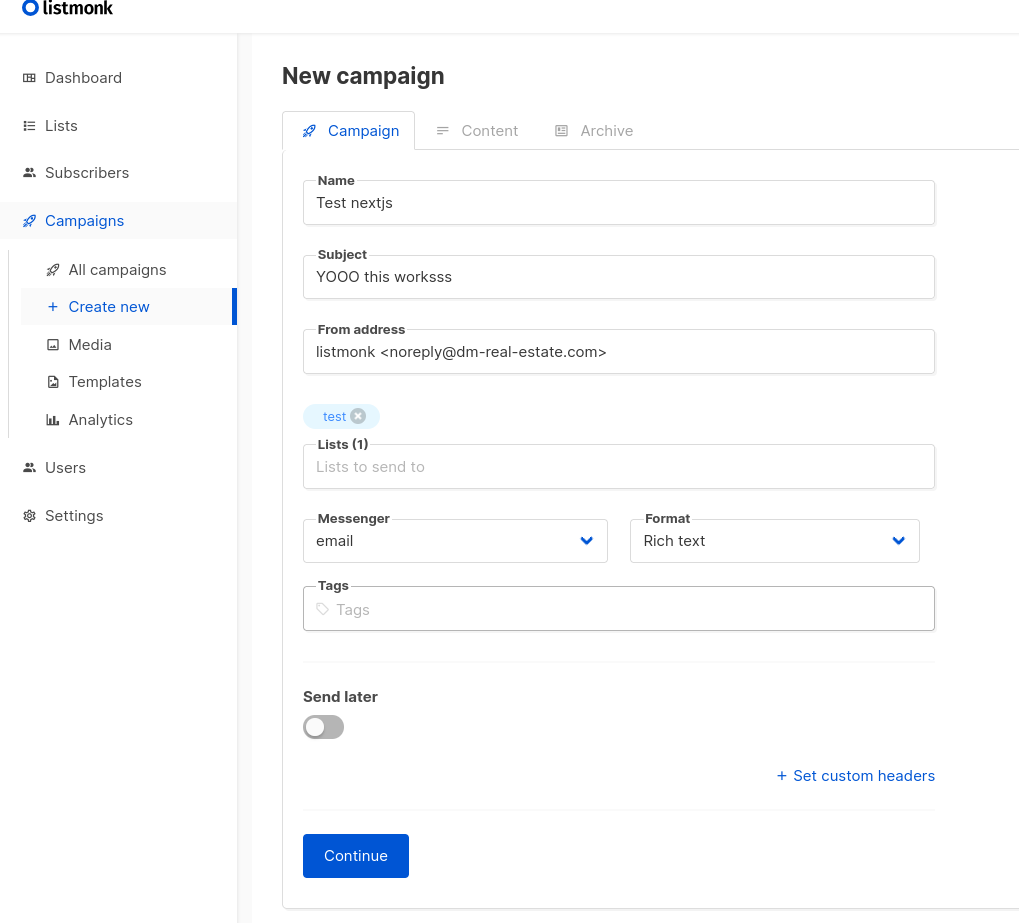This screenshot has width=1019, height=923.
Task: Open the Users management section
Action: (65, 467)
